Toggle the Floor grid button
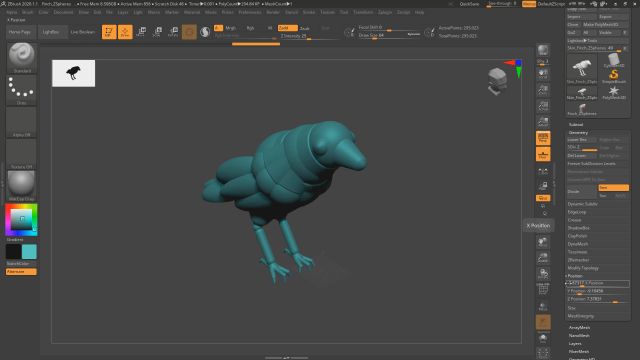The image size is (640, 360). (543, 154)
